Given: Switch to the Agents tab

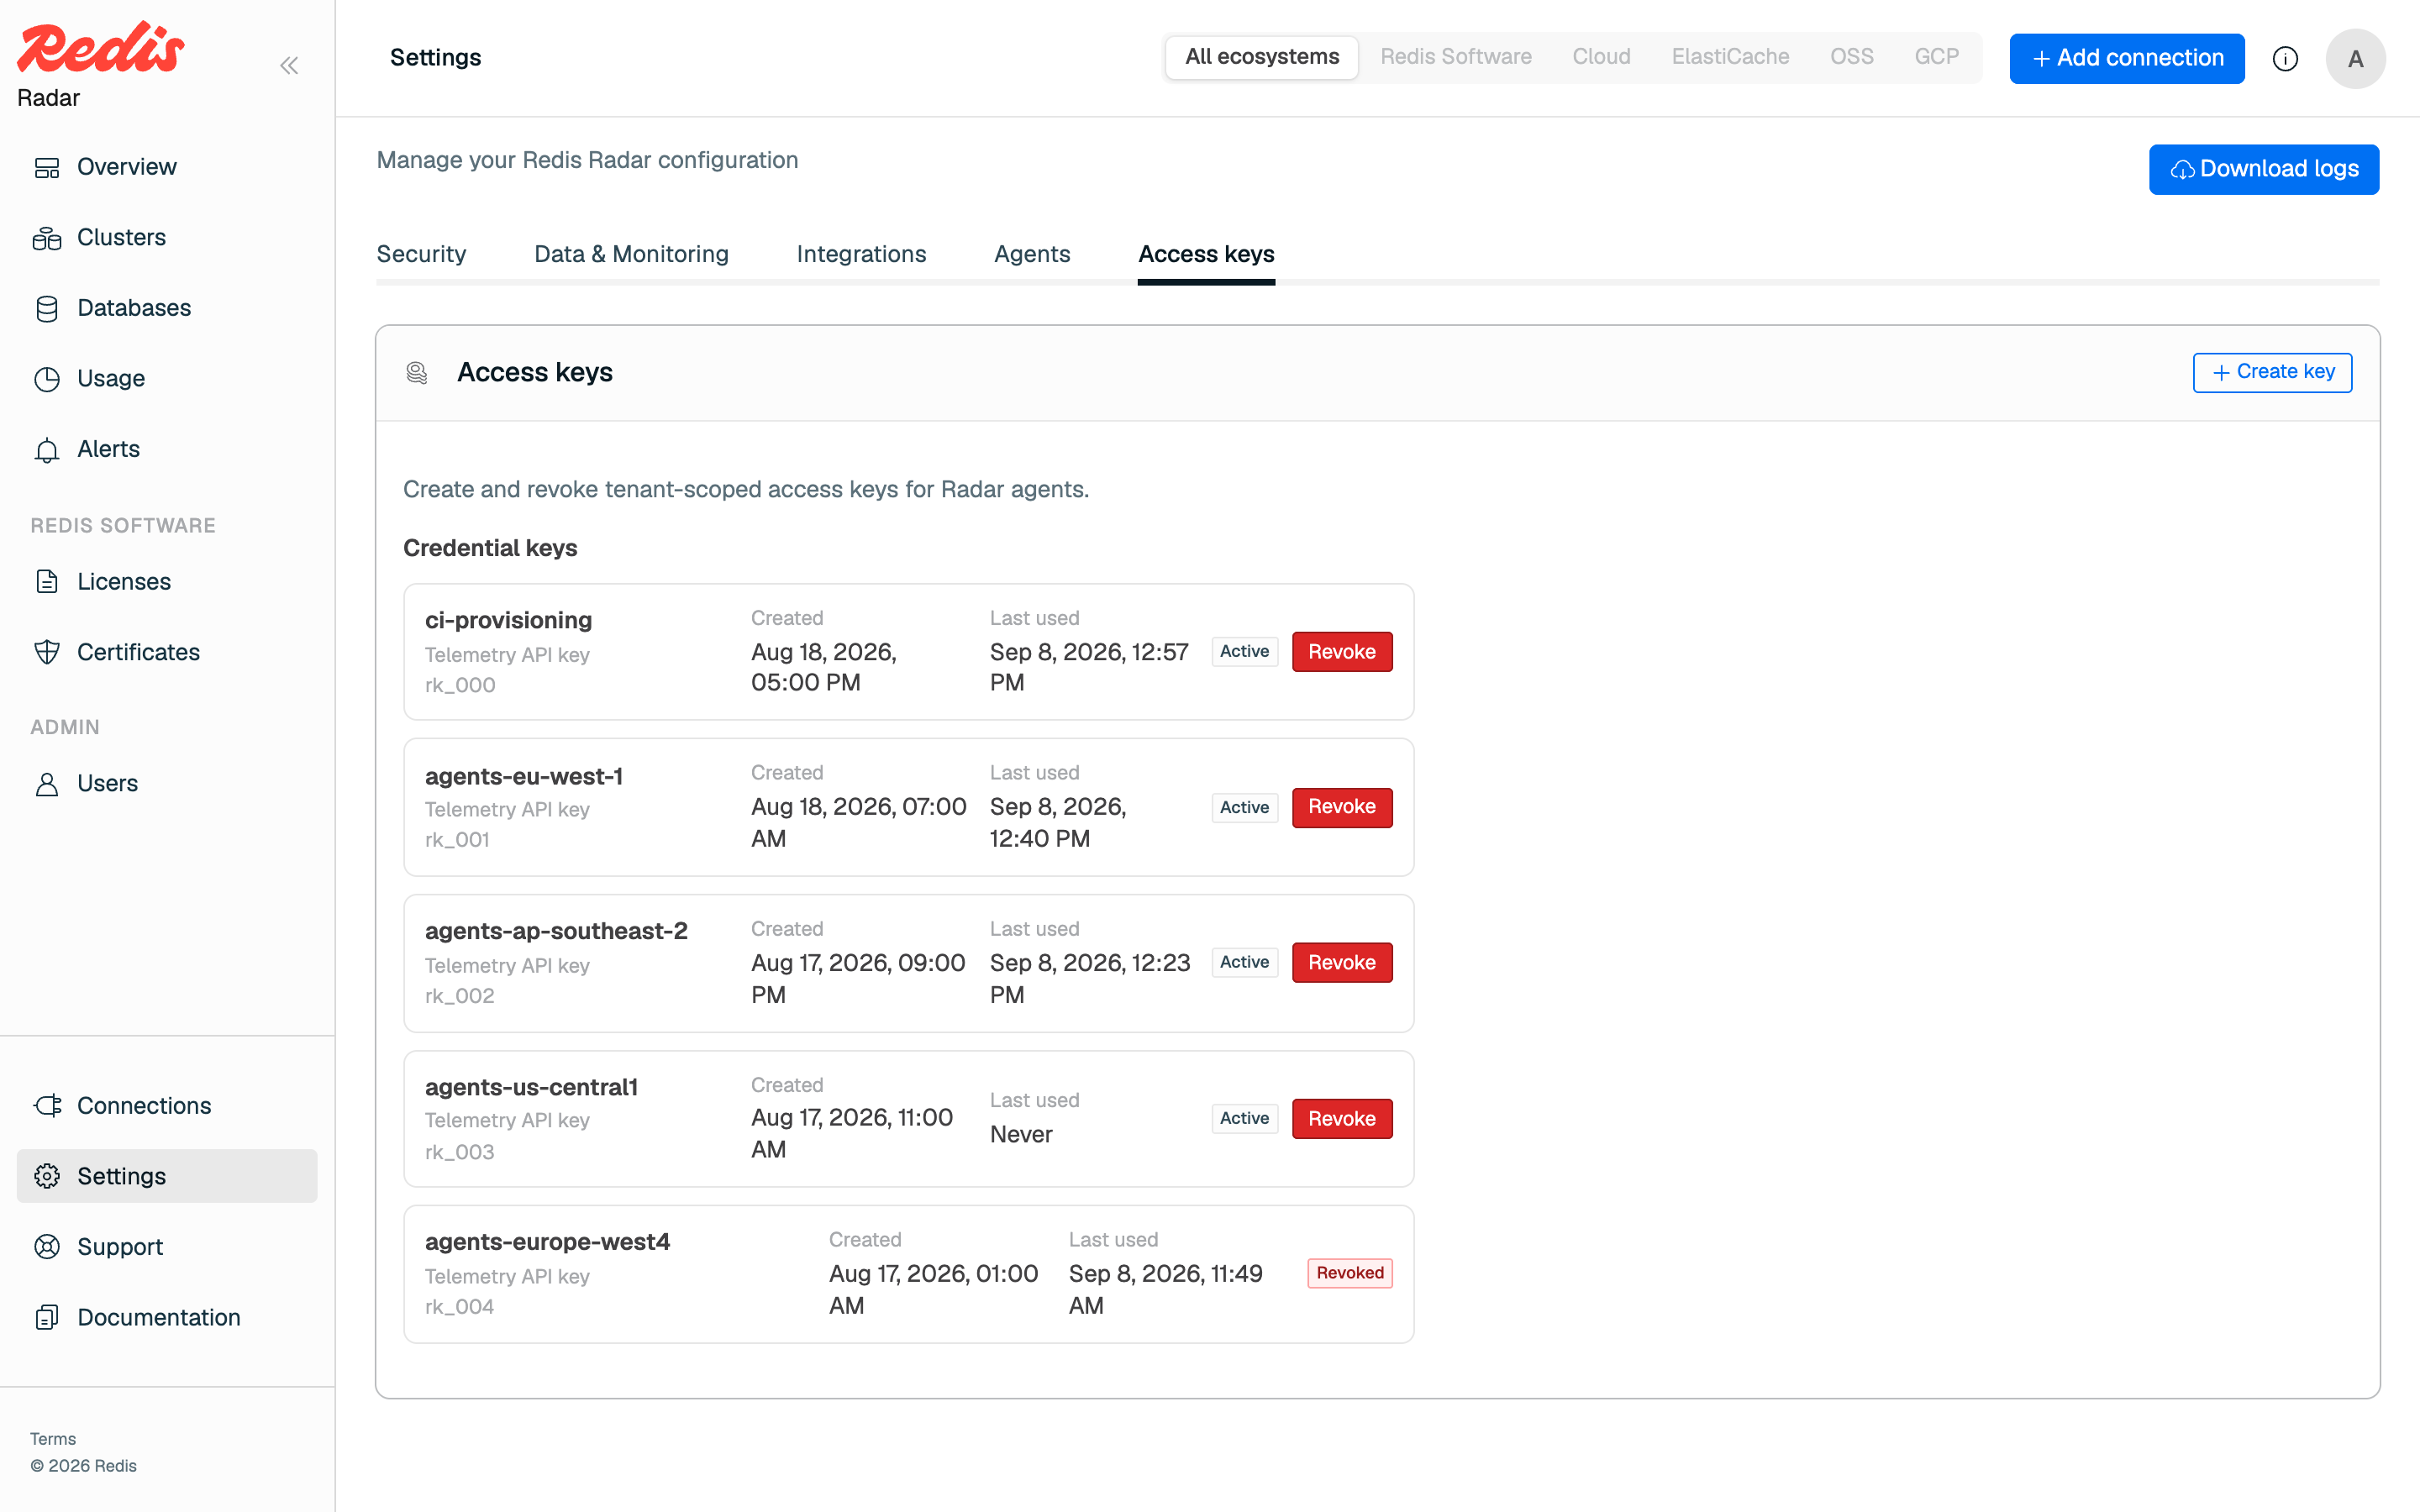Looking at the screenshot, I should (x=1032, y=254).
